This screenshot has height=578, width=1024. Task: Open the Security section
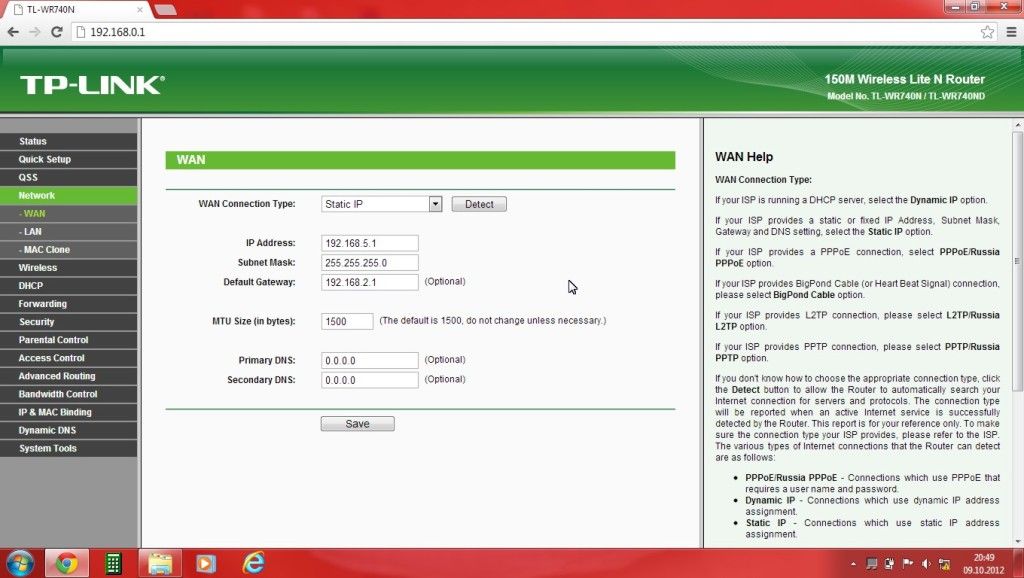(x=69, y=322)
